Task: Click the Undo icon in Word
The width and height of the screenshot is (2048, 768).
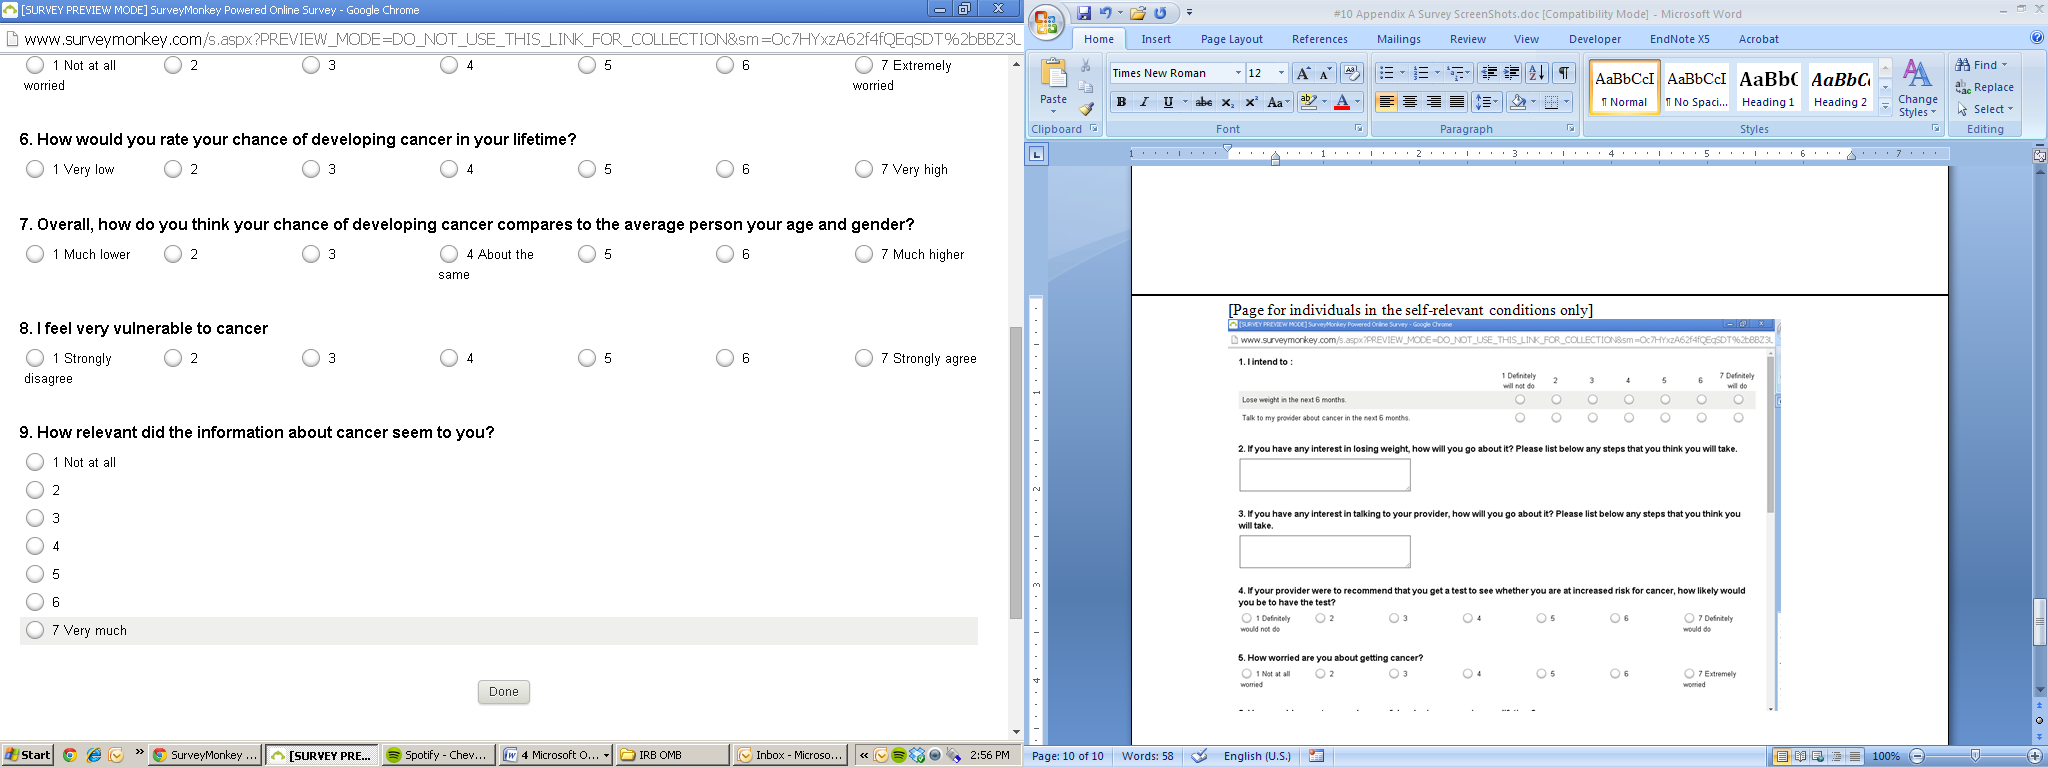Action: [1106, 13]
